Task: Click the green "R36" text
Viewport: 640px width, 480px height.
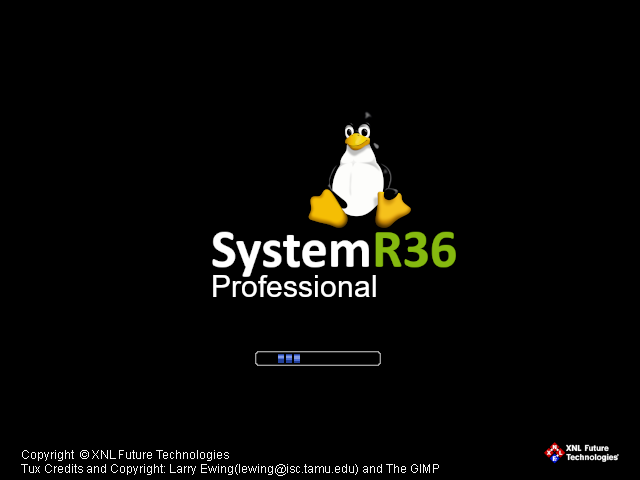Action: (415, 250)
